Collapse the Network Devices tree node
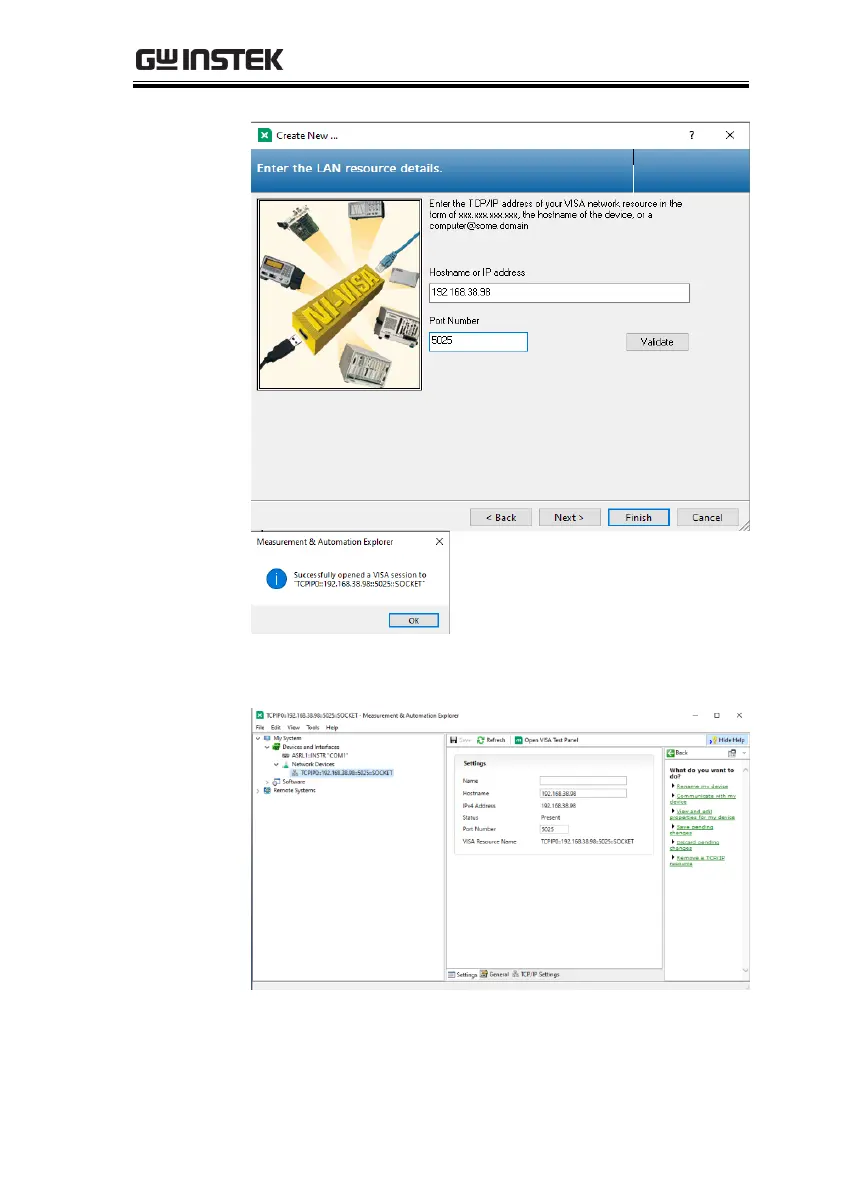 tap(276, 764)
